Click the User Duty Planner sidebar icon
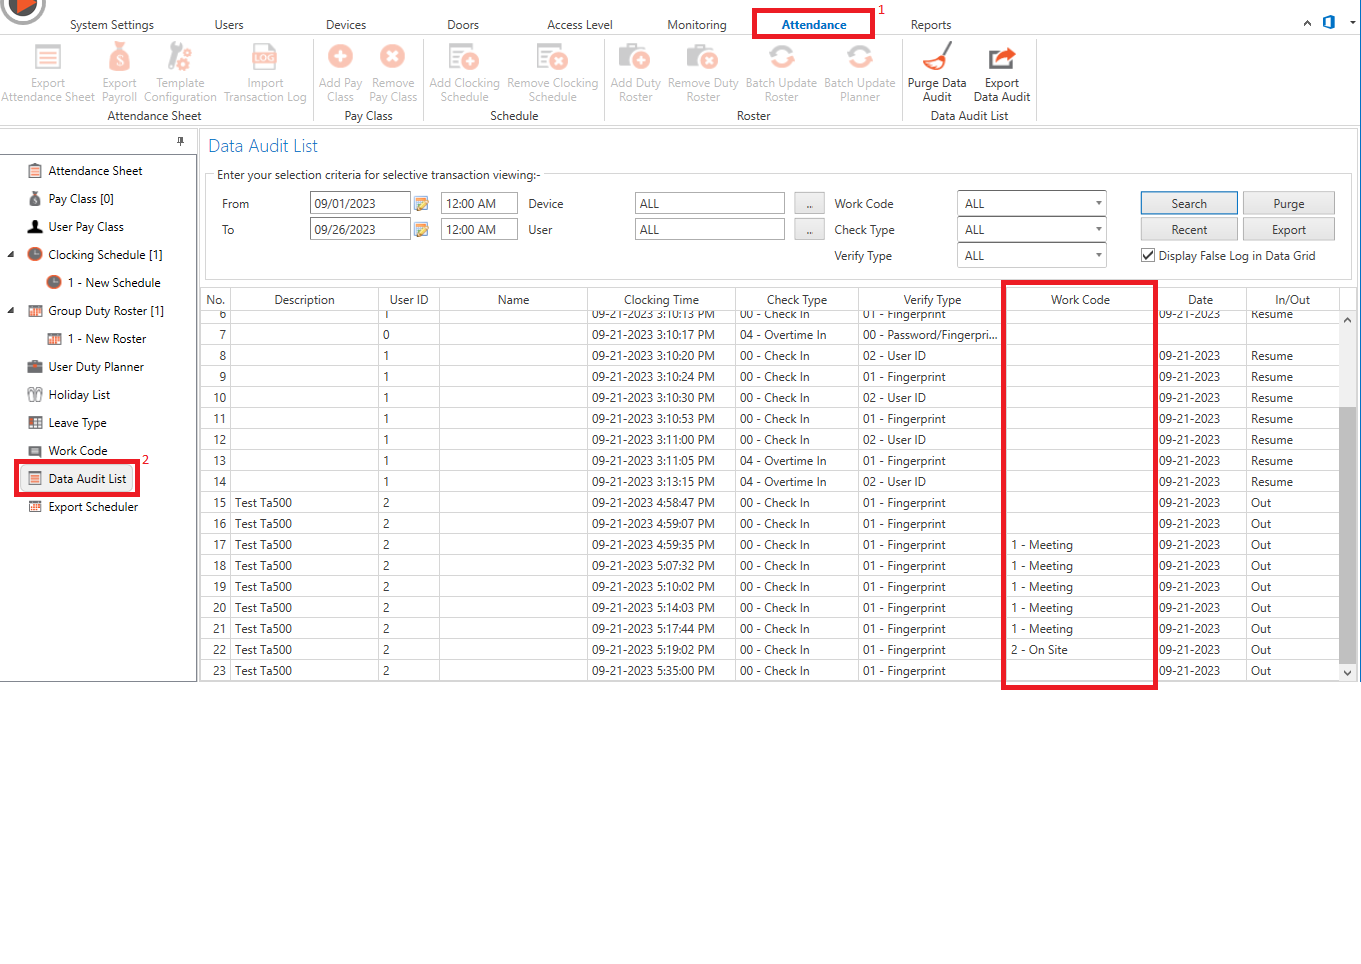This screenshot has height=964, width=1361. click(x=35, y=367)
